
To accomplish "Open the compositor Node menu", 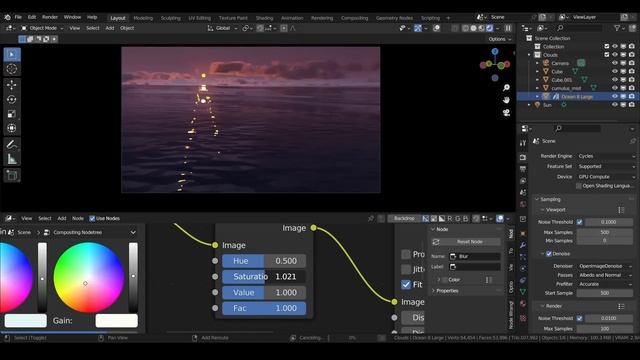I will 78,218.
